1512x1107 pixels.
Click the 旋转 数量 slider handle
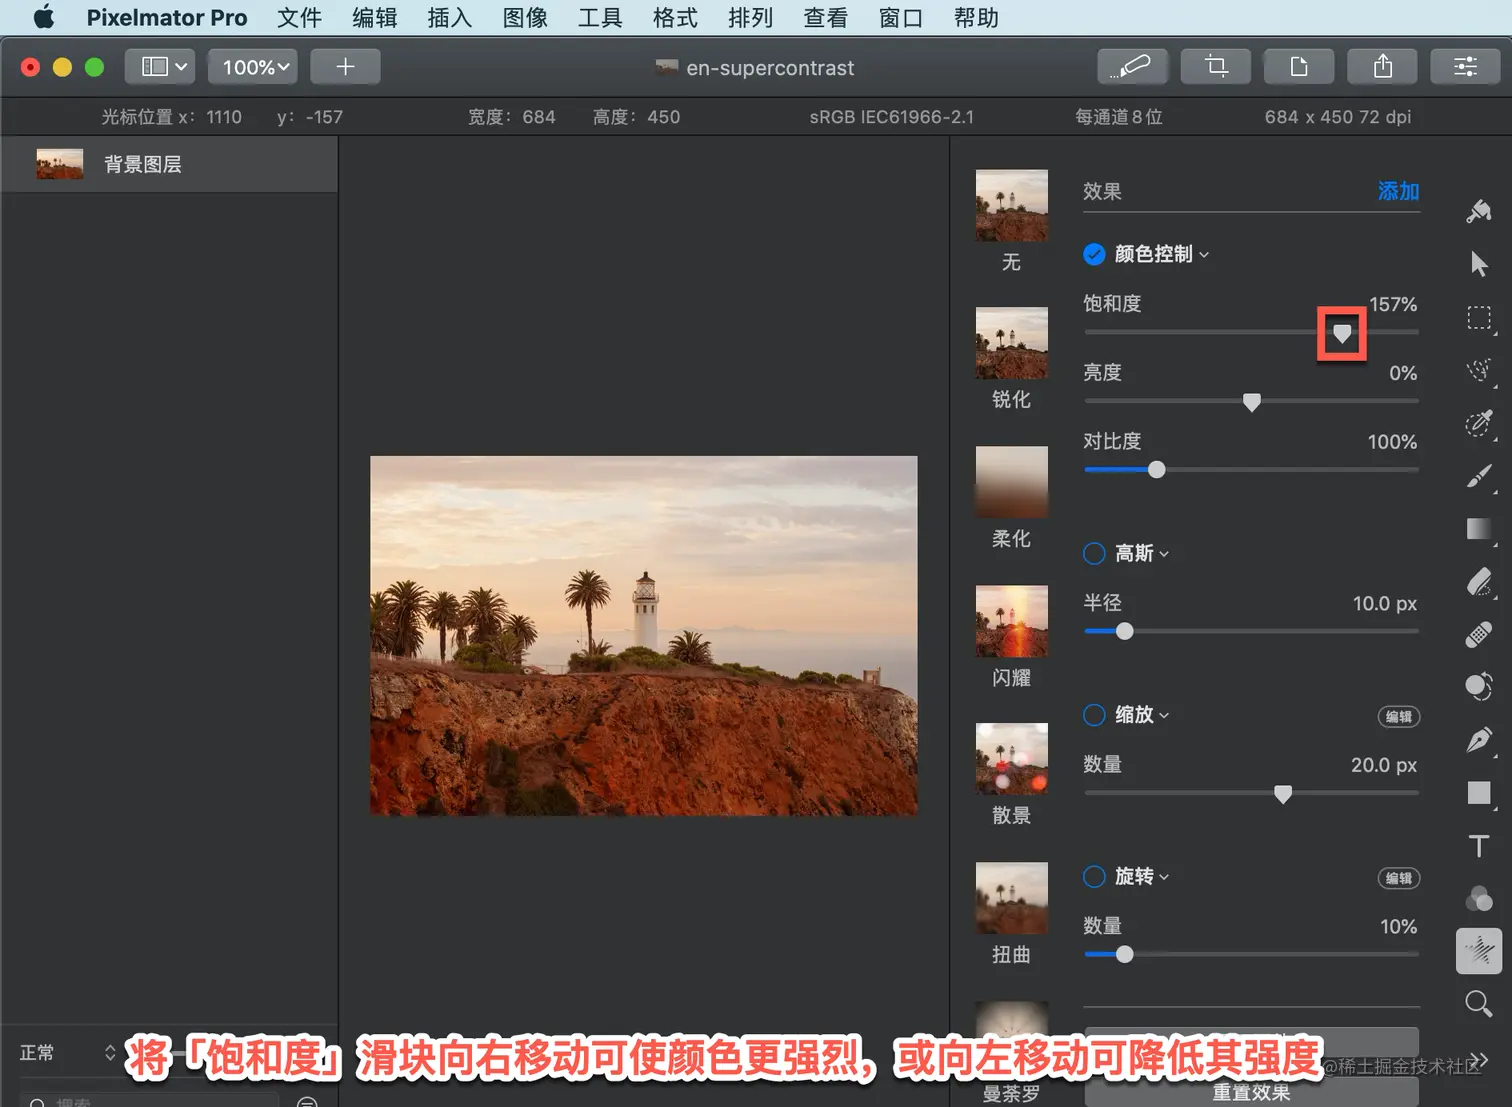1125,955
